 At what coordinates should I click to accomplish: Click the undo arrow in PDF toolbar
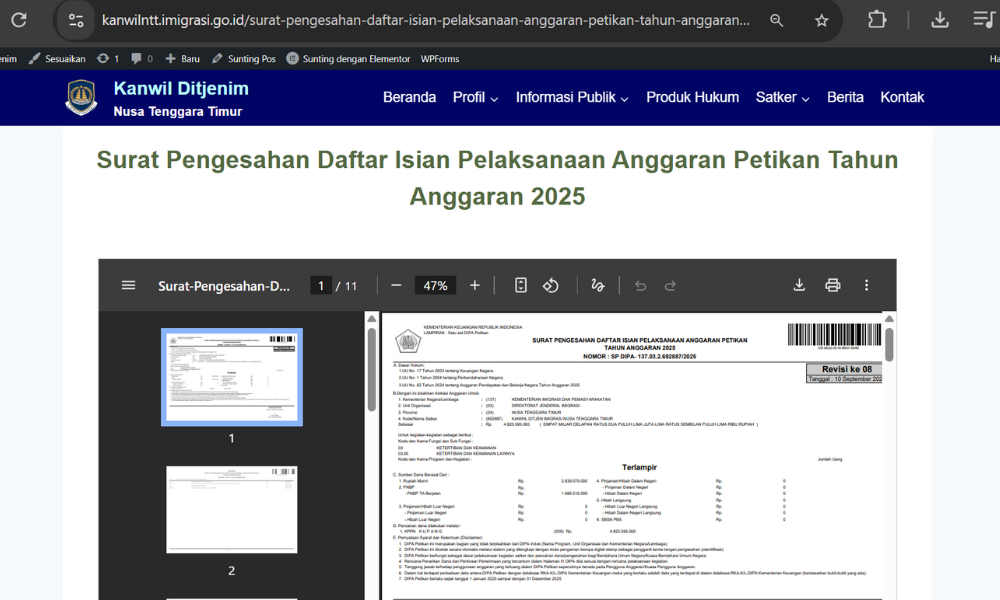point(640,286)
